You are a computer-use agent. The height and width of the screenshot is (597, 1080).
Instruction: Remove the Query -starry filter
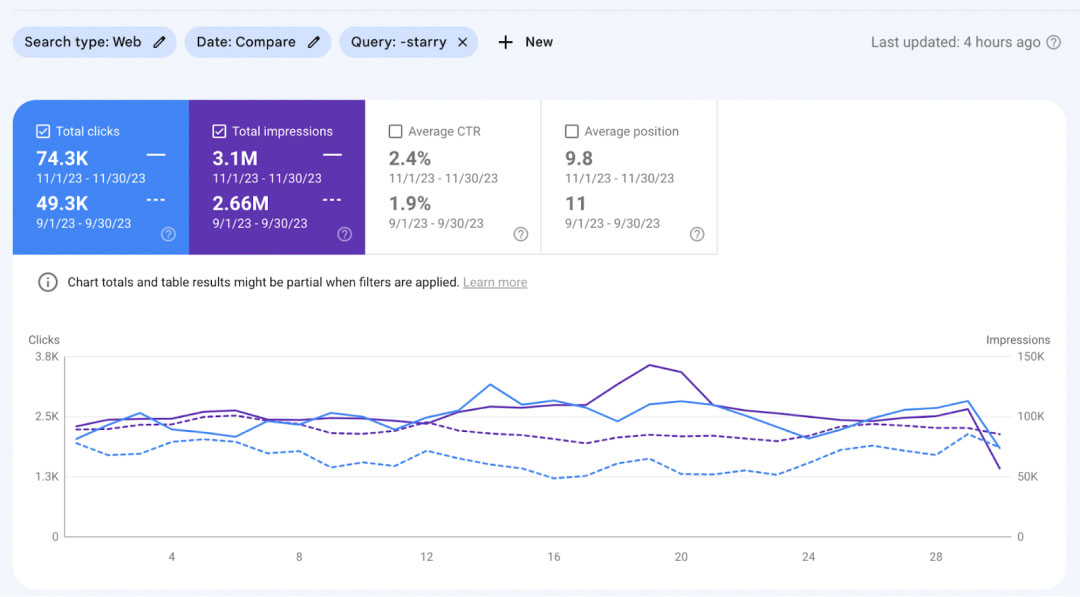462,42
